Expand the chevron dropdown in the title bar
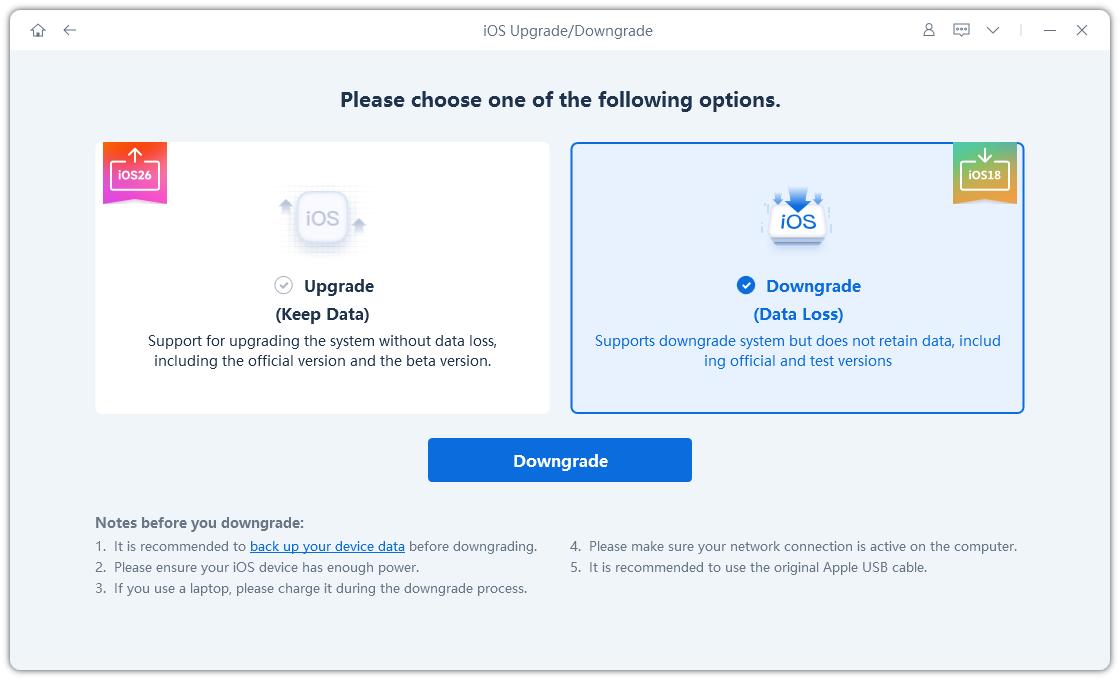The image size is (1120, 680). coord(992,30)
